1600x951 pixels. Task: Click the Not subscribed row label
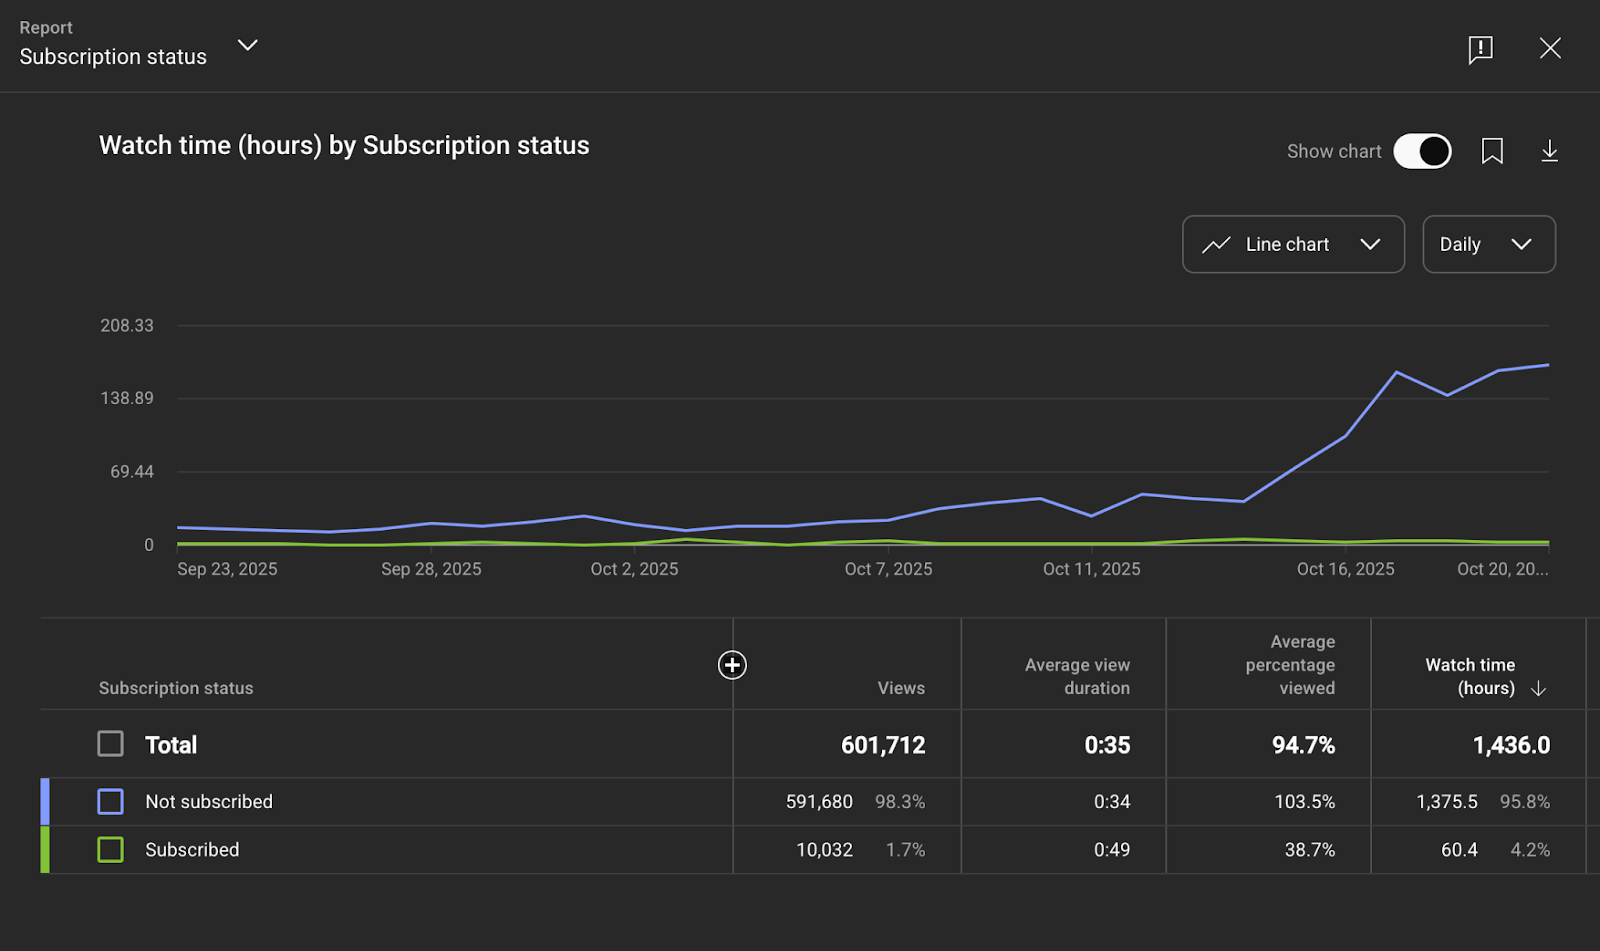point(208,800)
